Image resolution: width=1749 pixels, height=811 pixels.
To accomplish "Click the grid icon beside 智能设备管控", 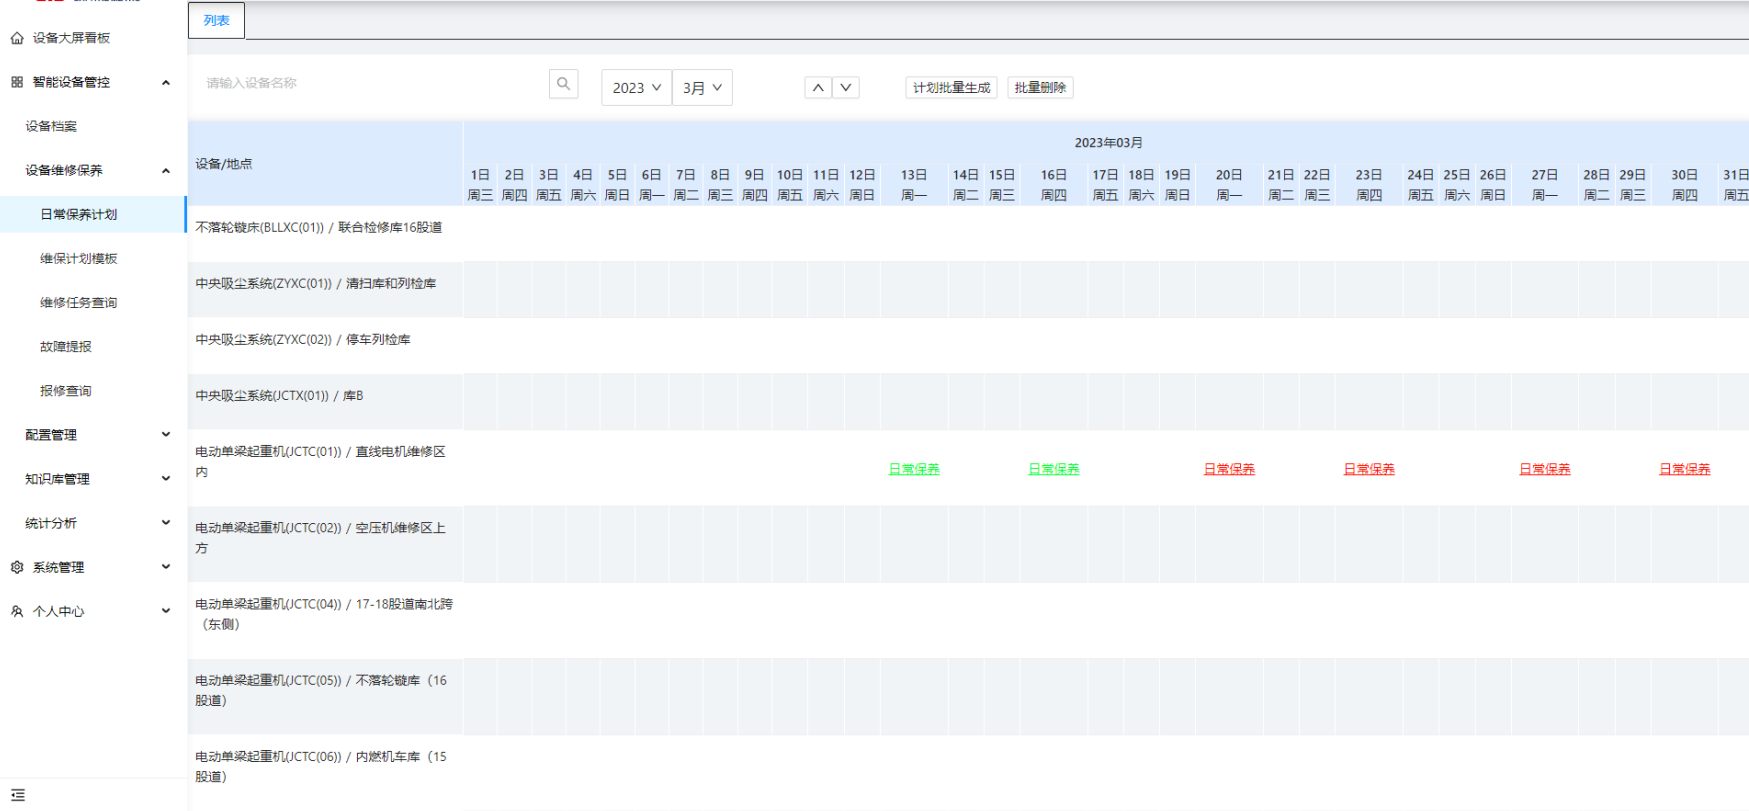I will click(17, 82).
